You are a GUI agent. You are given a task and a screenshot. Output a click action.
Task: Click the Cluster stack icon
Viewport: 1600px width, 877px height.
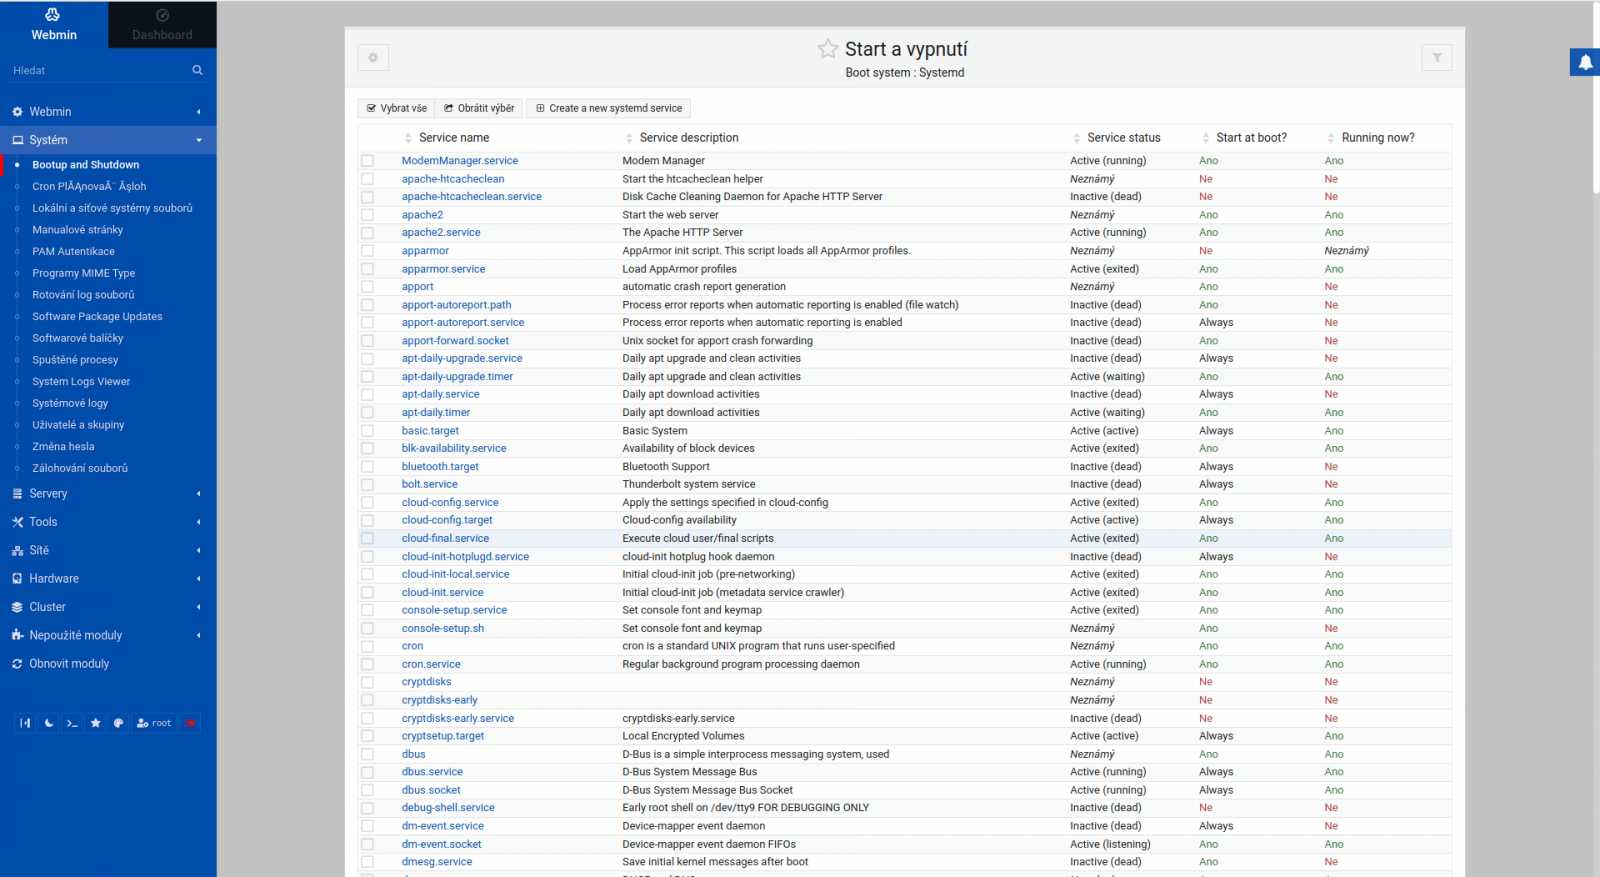pos(17,607)
